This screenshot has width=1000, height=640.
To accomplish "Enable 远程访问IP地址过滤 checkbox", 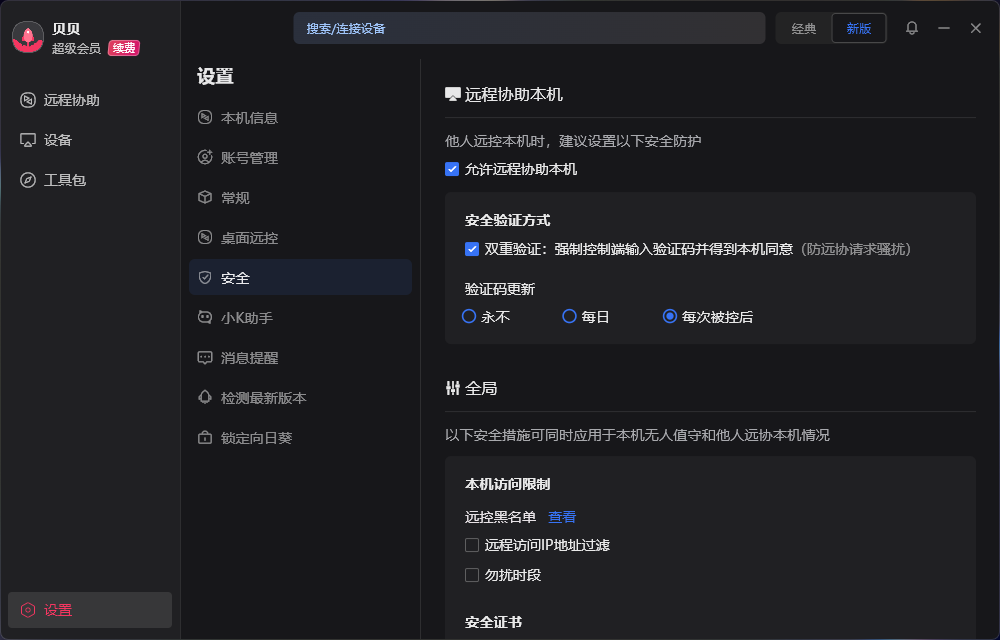I will coord(472,545).
